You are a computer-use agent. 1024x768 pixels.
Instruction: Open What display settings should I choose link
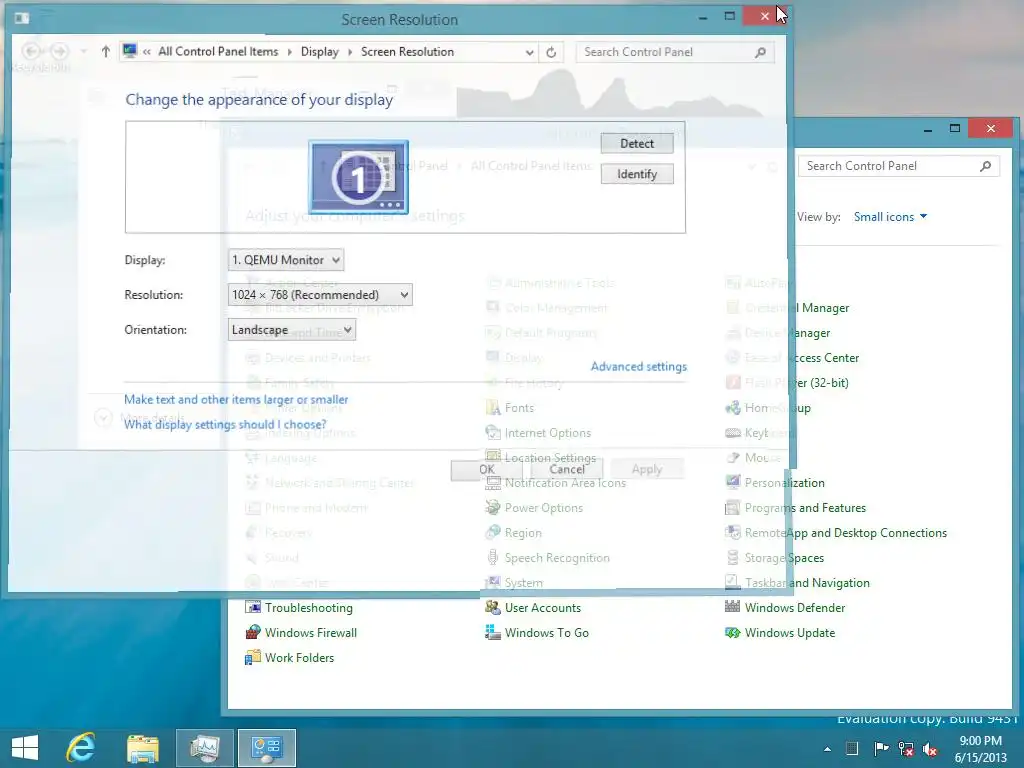(225, 424)
